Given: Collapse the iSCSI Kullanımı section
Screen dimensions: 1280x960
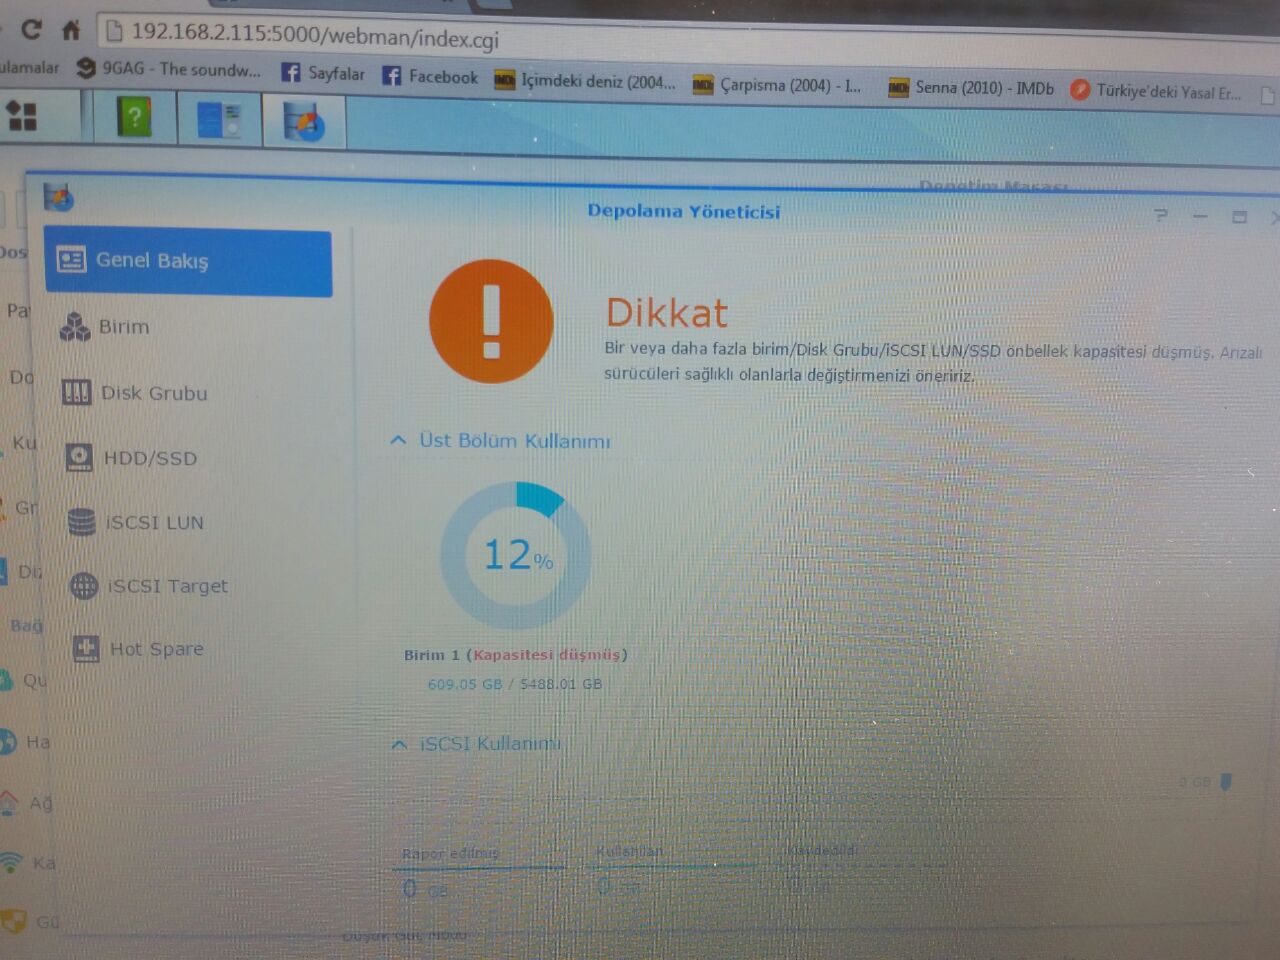Looking at the screenshot, I should [x=399, y=744].
